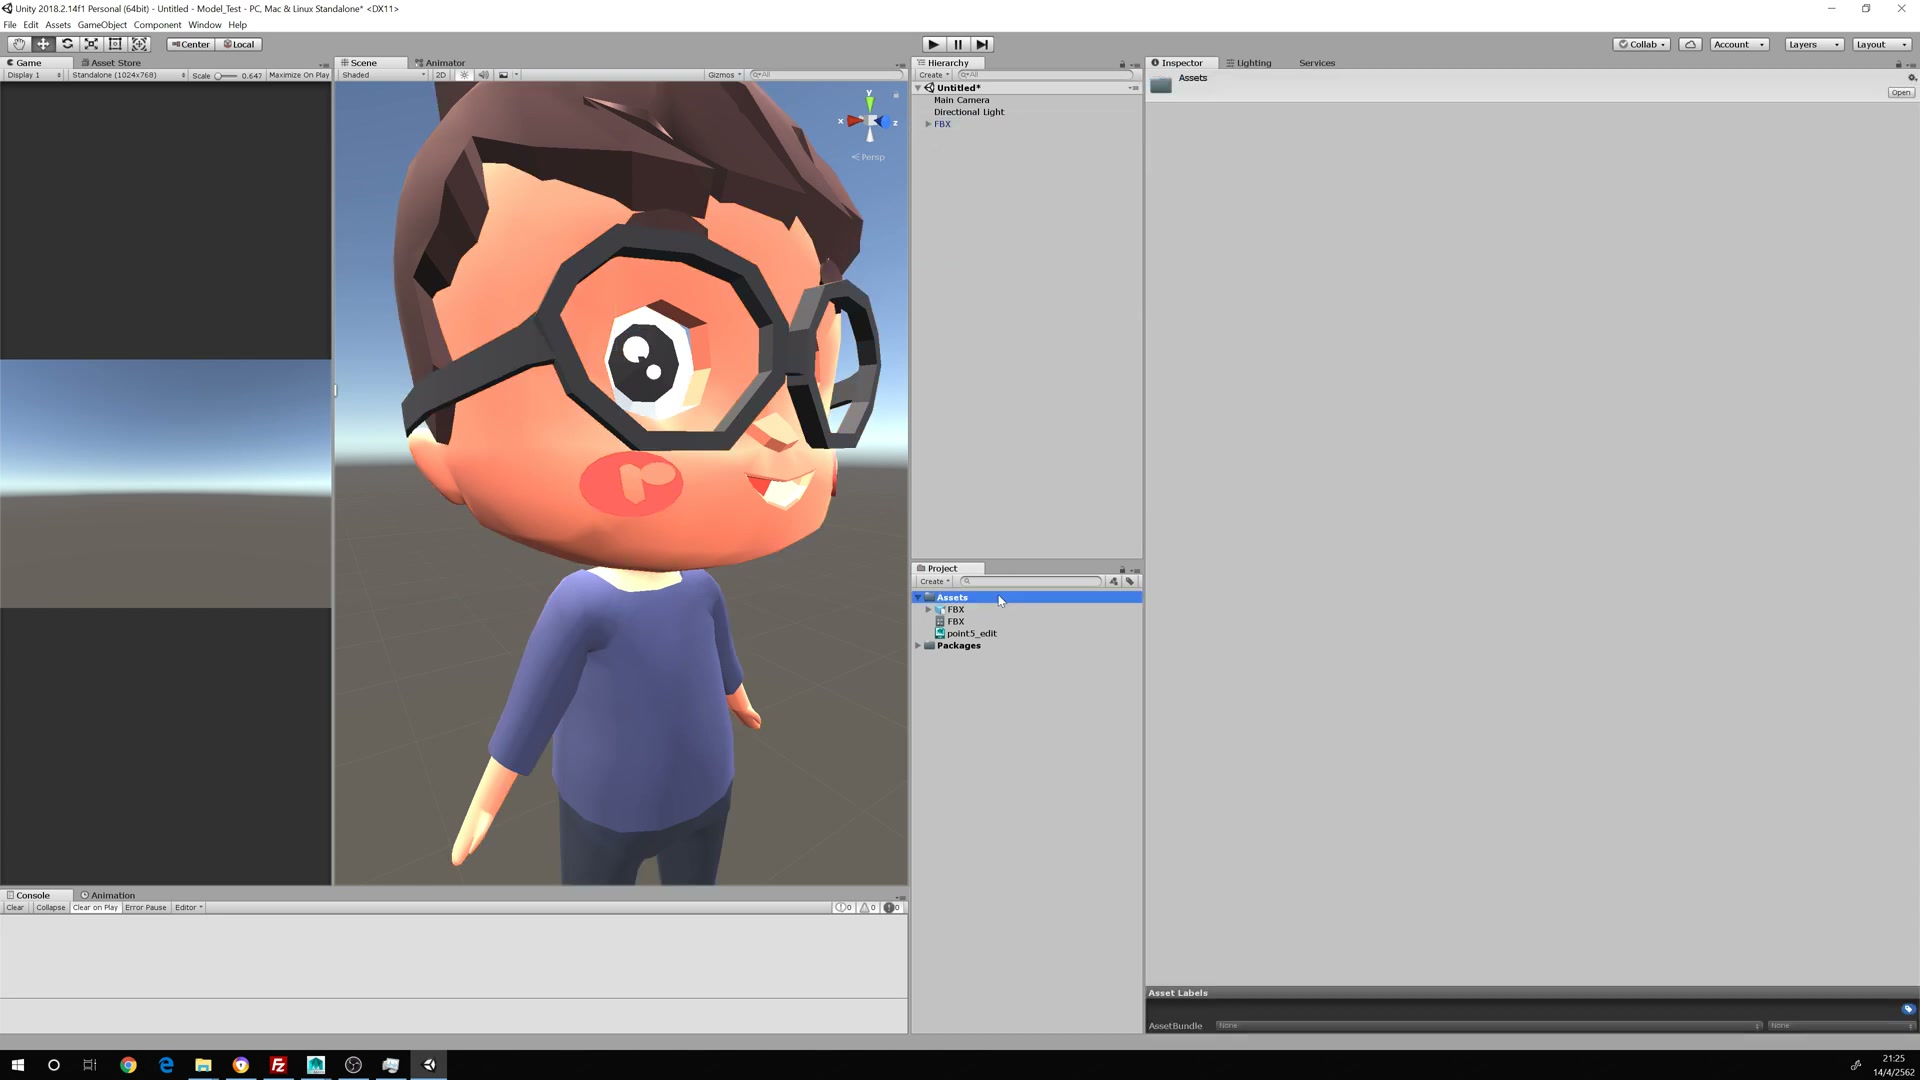This screenshot has width=1920, height=1080.
Task: Open the Edit menu
Action: click(x=31, y=25)
